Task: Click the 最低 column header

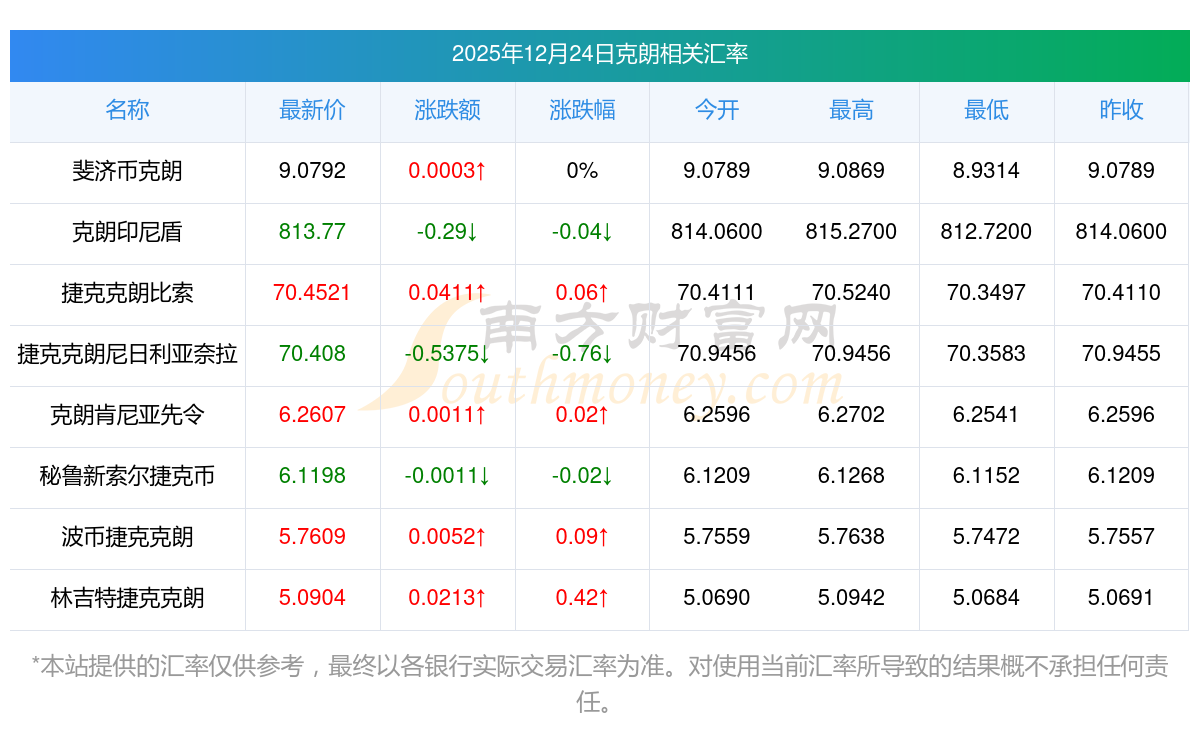Action: pyautogui.click(x=986, y=110)
